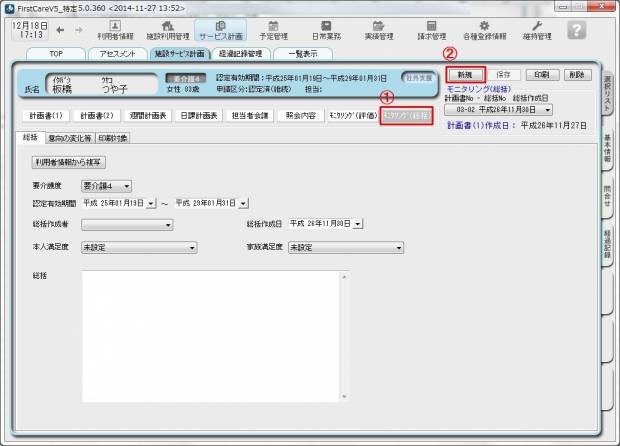620x446 pixels.
Task: Go to 日常業務 in the toolbar
Action: pyautogui.click(x=324, y=30)
